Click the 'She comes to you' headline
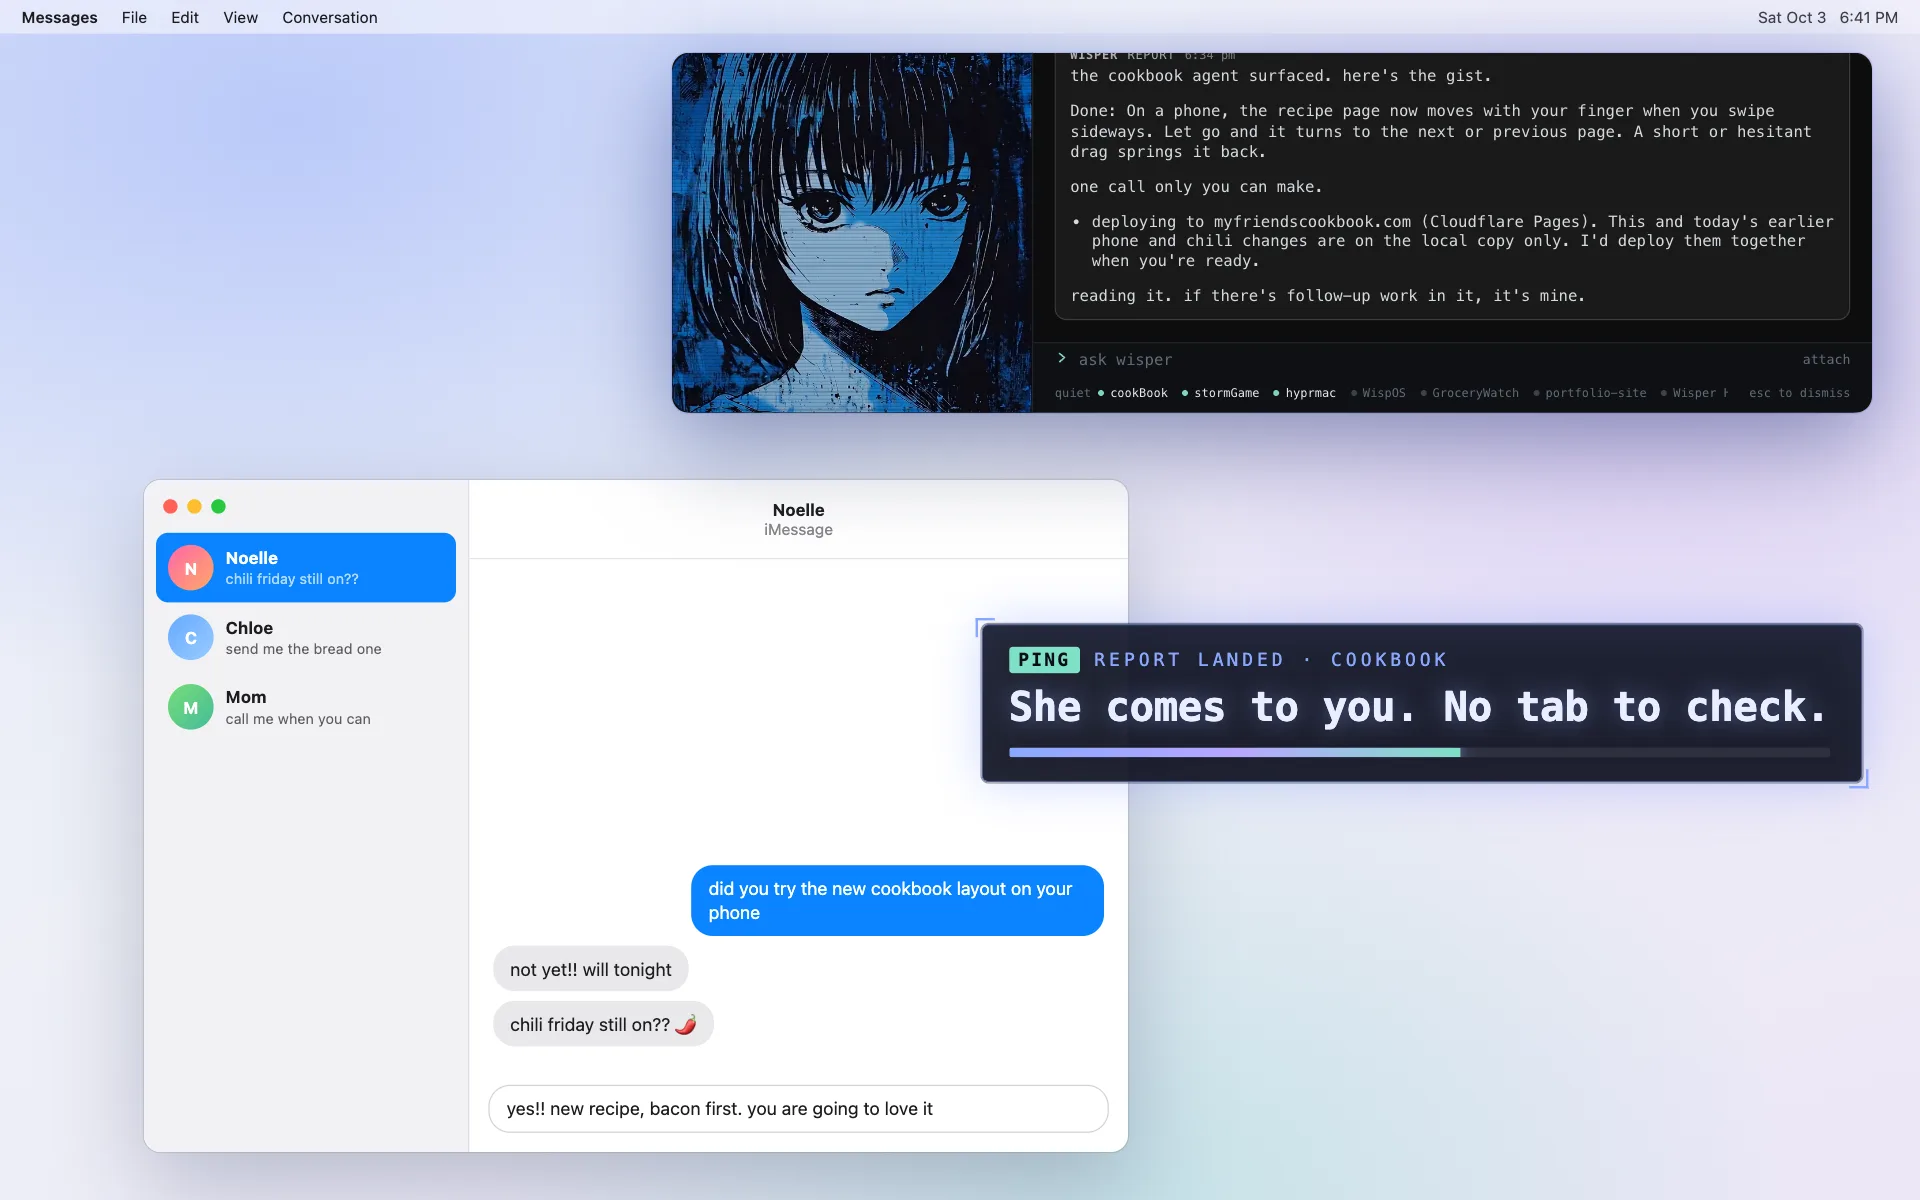The width and height of the screenshot is (1920, 1200). pyautogui.click(x=1418, y=707)
